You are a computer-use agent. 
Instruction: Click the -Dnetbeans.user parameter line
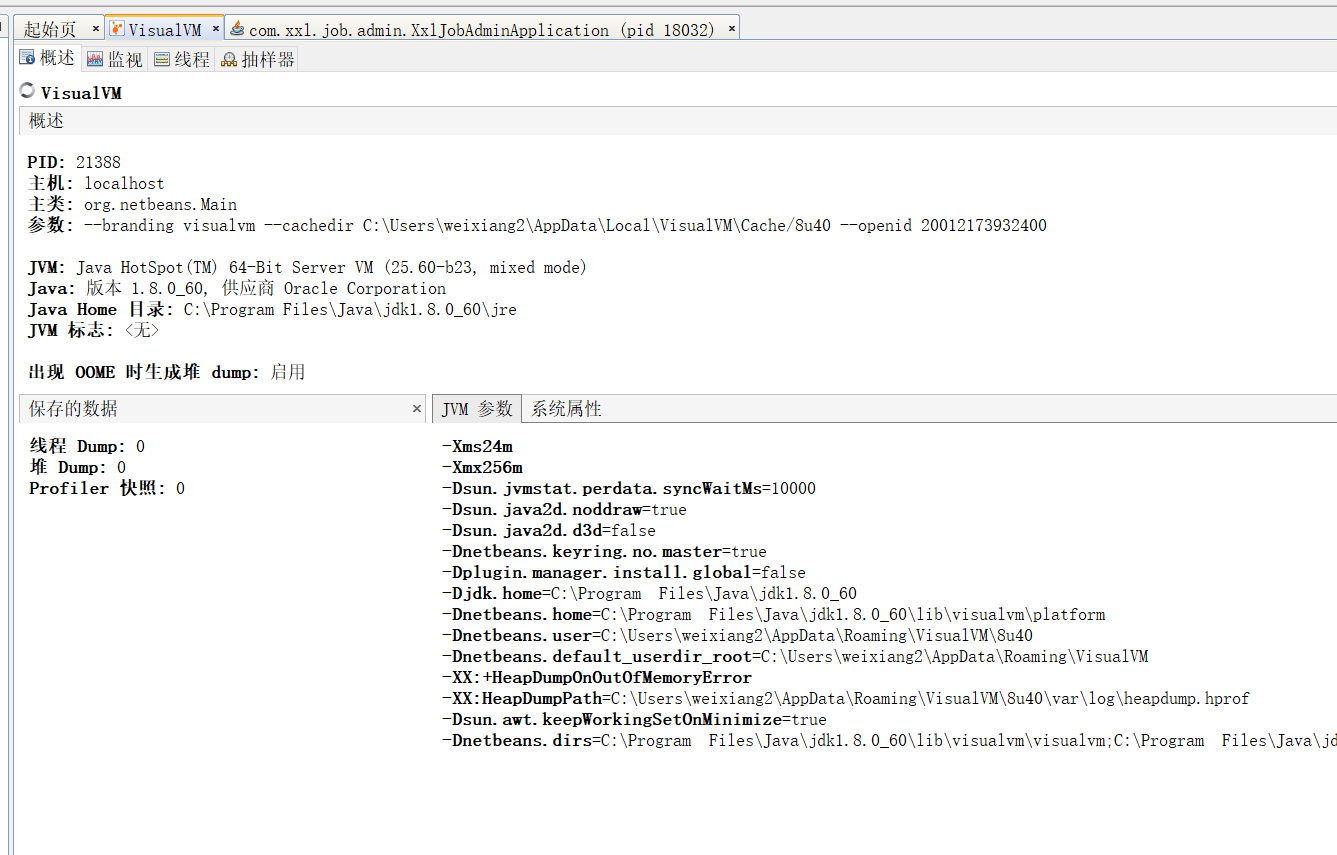tap(737, 635)
